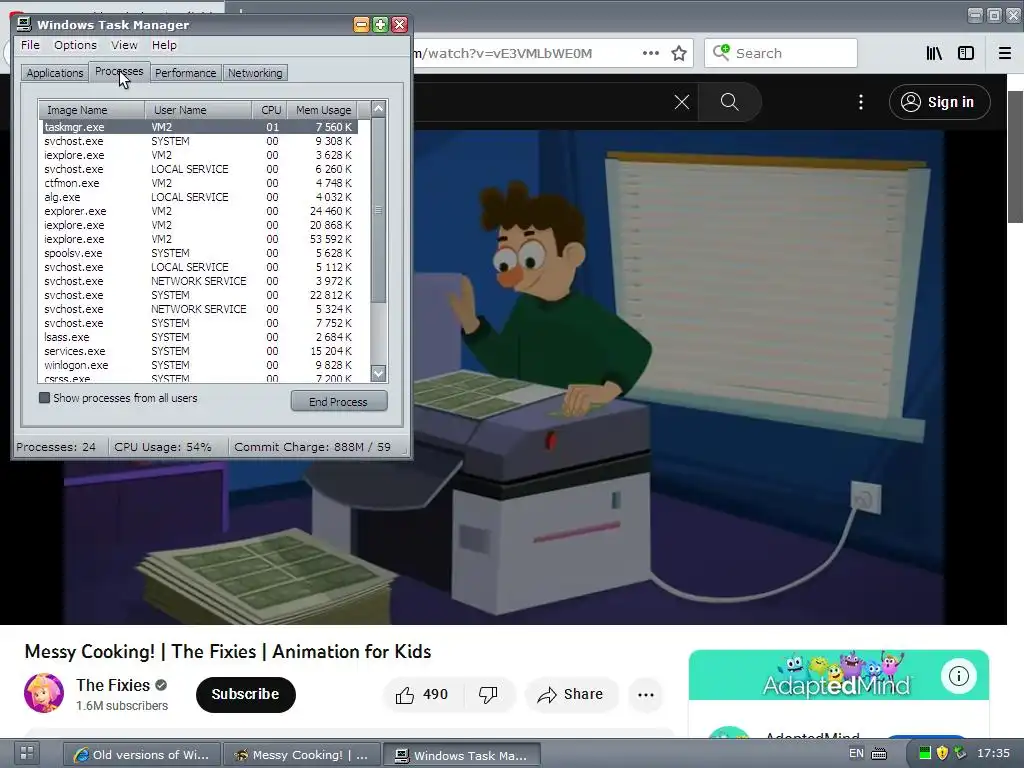Click the video player frame
This screenshot has height=768, width=1024.
pyautogui.click(x=503, y=377)
